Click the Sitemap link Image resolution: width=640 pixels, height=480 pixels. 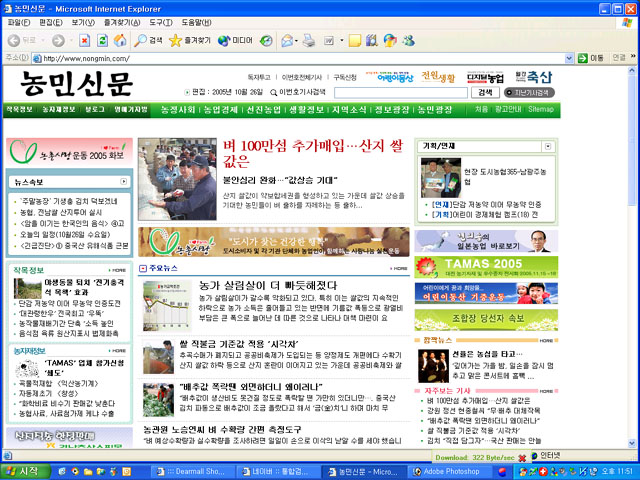[x=541, y=109]
